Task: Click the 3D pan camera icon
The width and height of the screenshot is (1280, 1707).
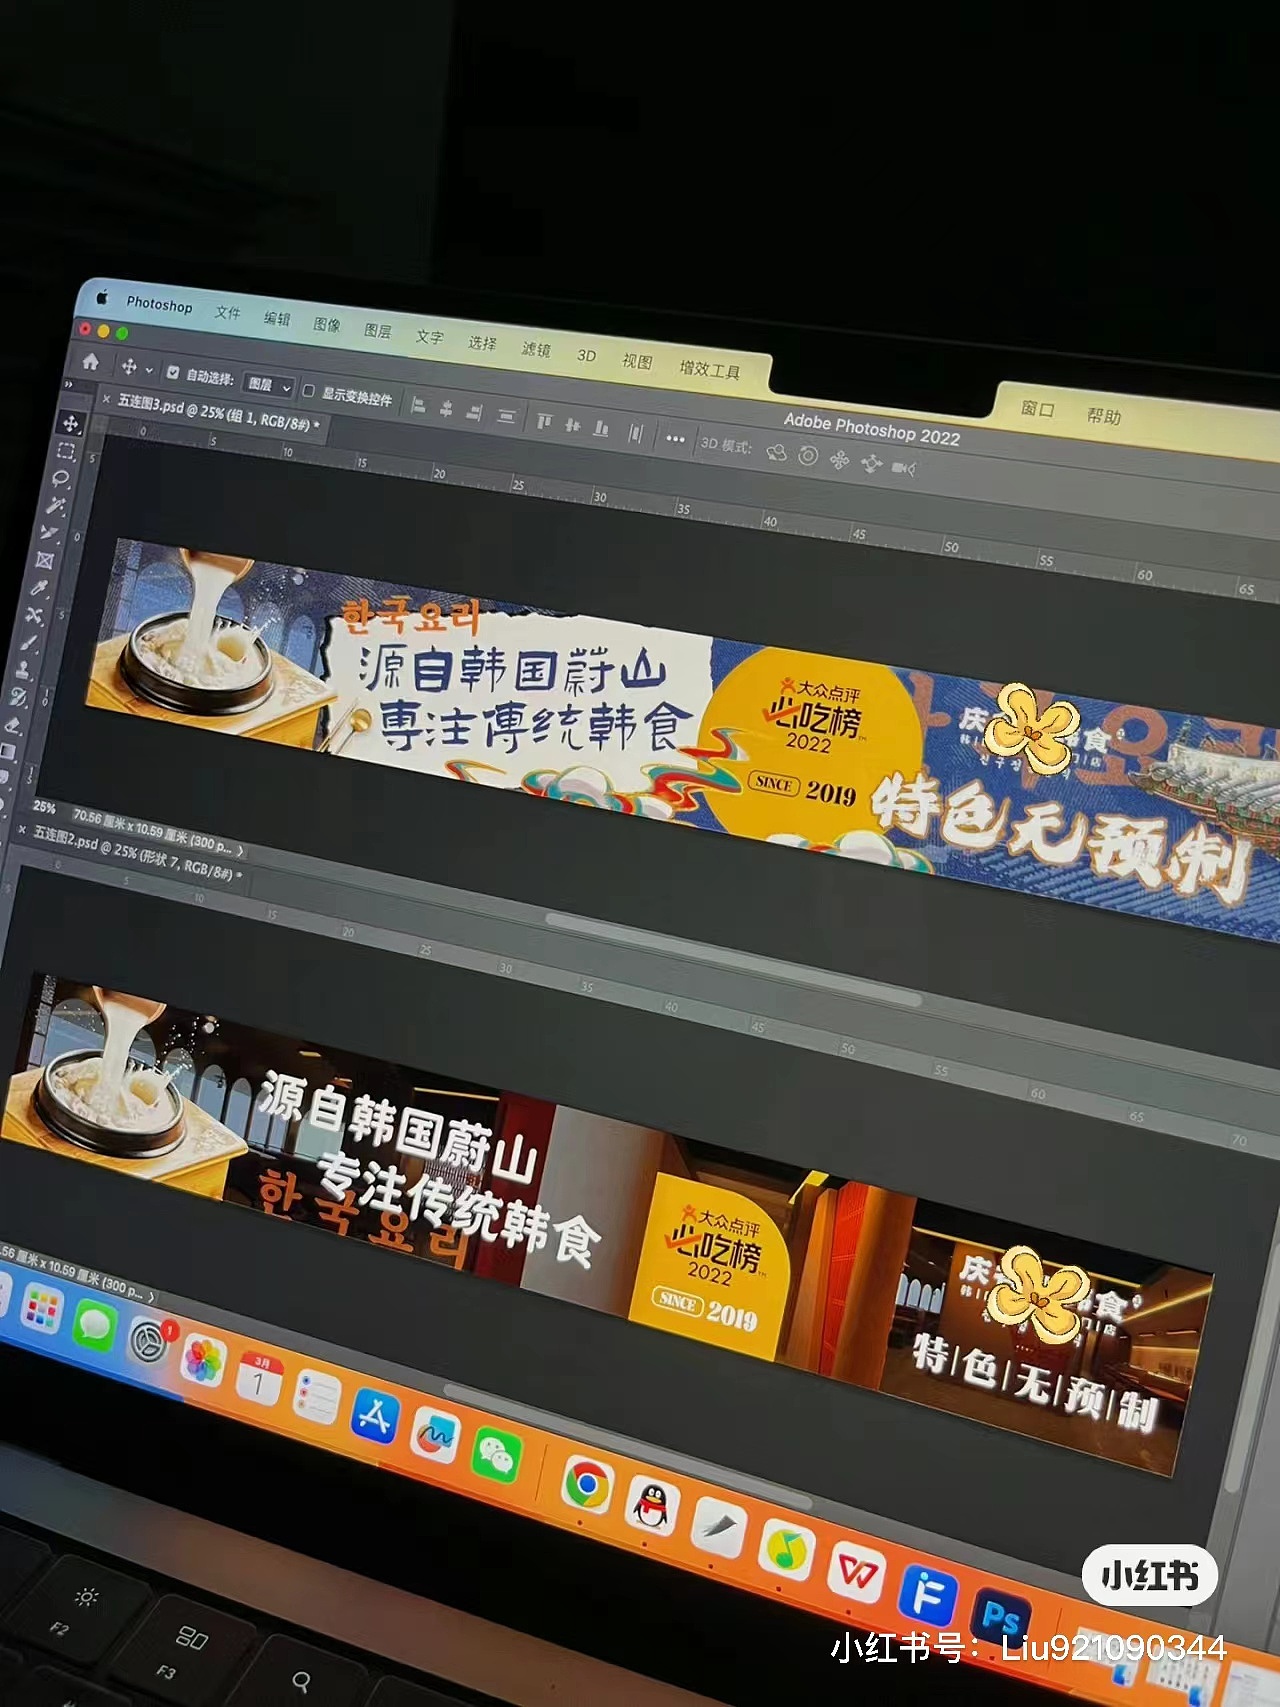Action: [x=840, y=460]
